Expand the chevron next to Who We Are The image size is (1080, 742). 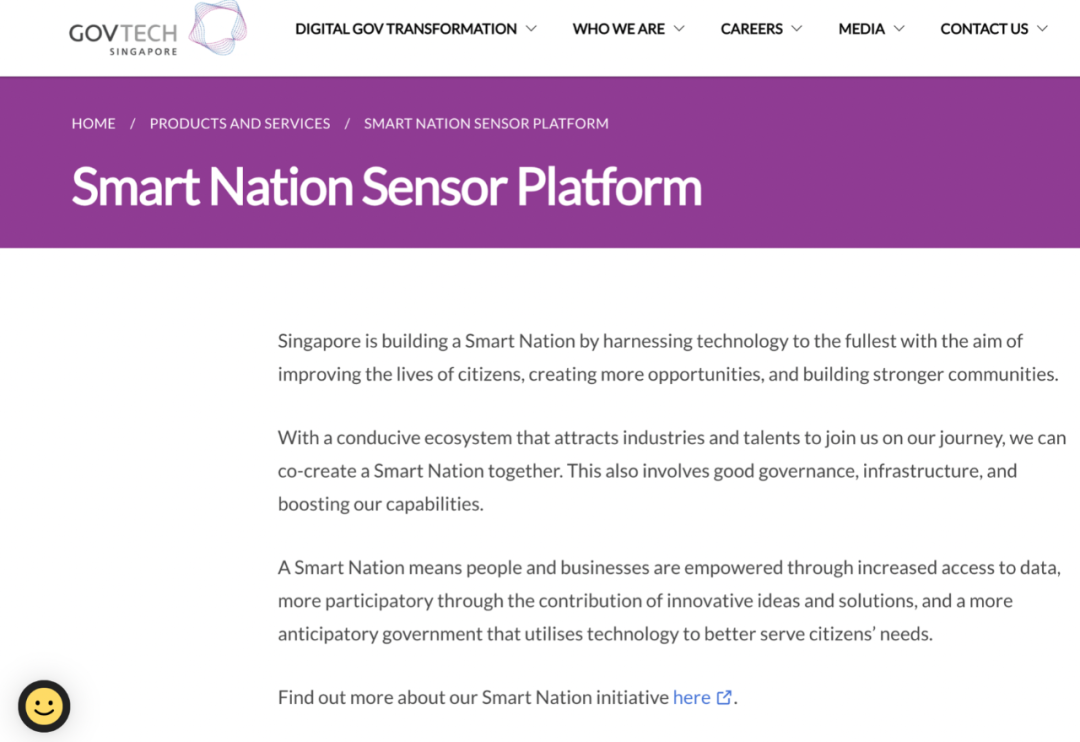pyautogui.click(x=679, y=29)
